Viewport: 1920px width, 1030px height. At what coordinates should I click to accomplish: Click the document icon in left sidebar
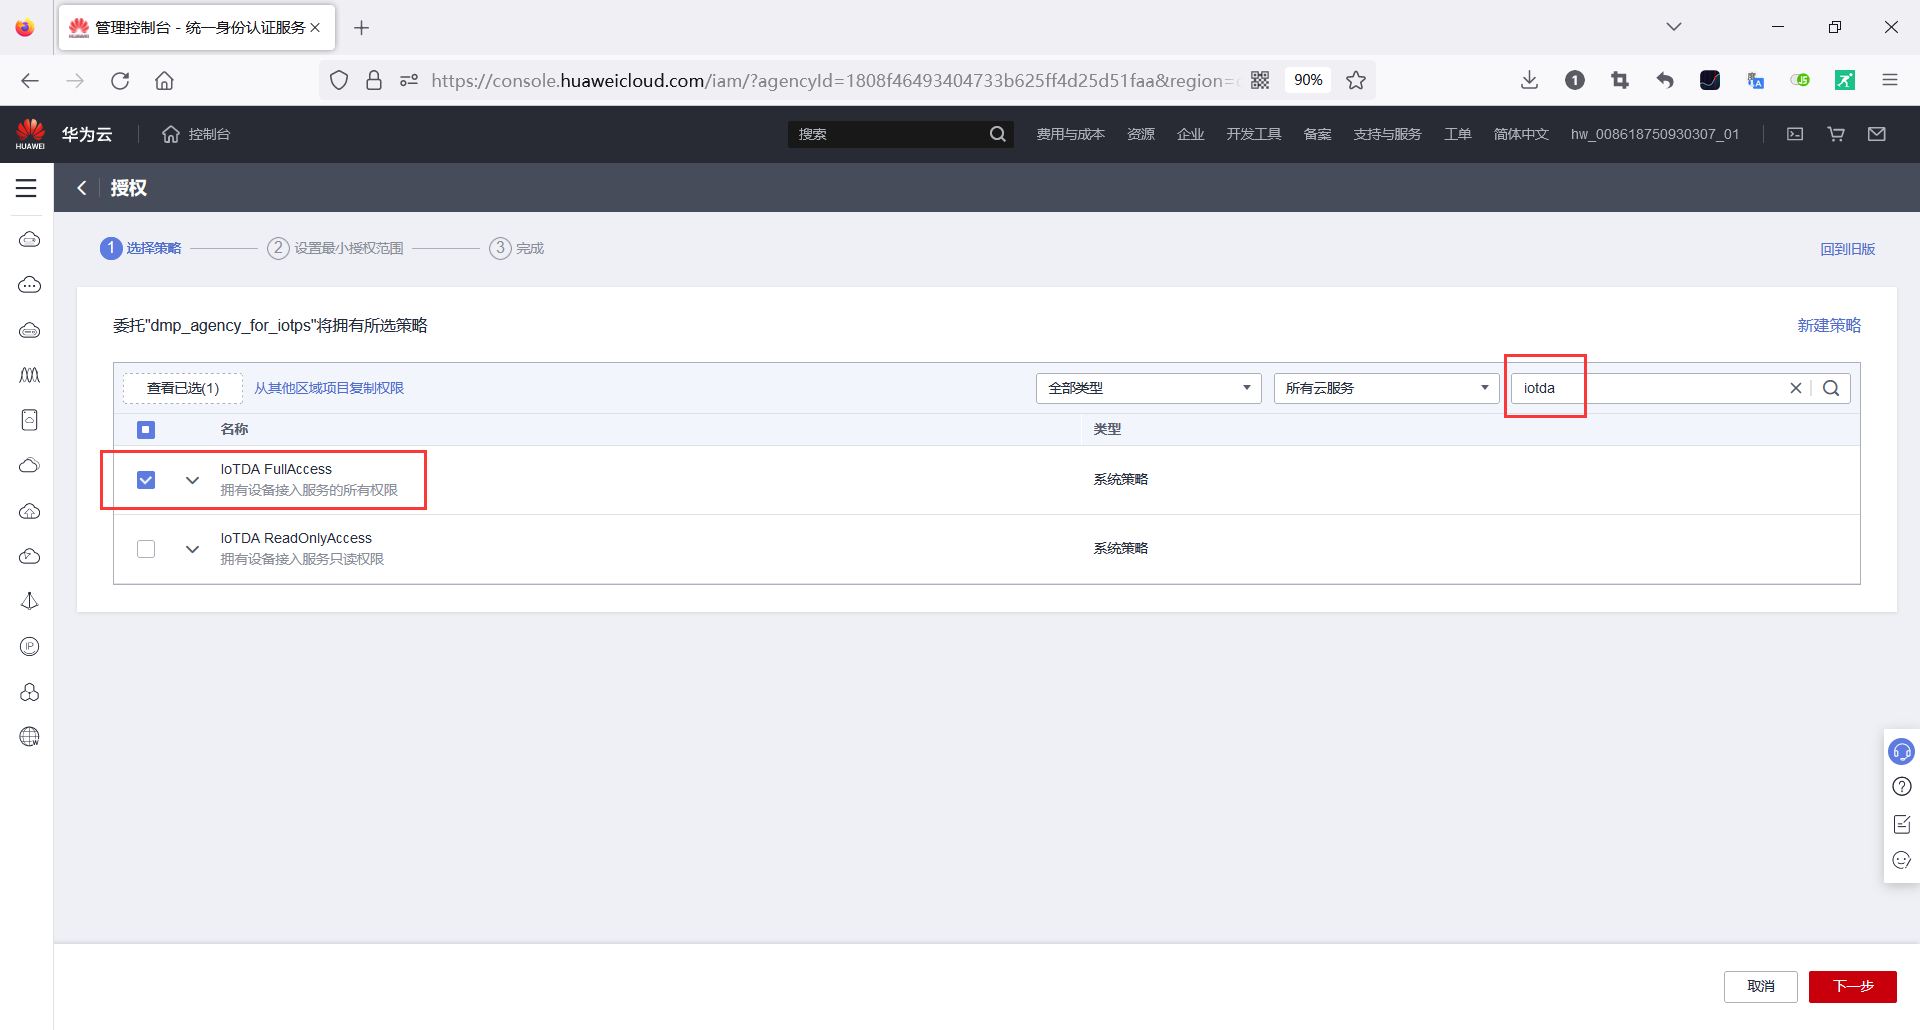click(30, 420)
